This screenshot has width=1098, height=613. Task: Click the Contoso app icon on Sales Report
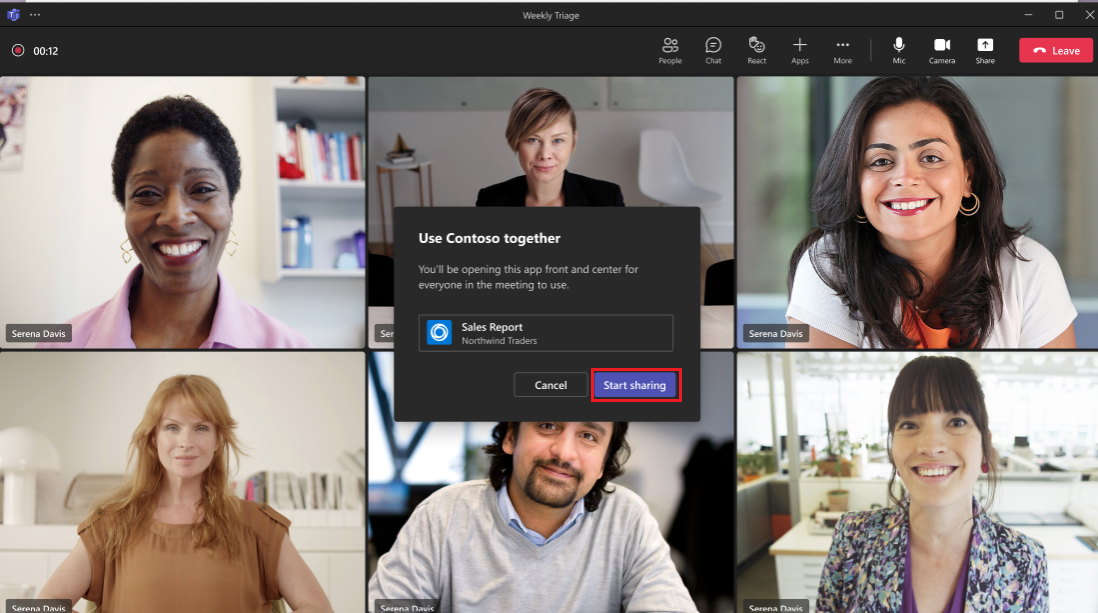[x=438, y=333]
